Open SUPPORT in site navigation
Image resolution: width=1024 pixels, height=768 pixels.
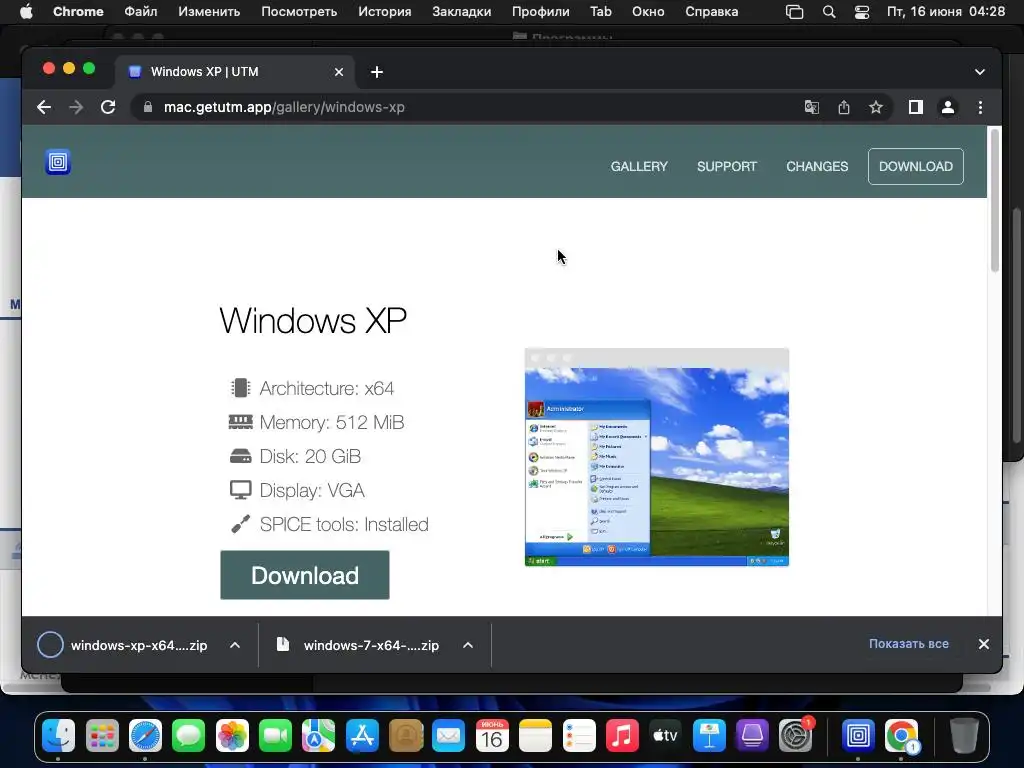[x=726, y=167]
